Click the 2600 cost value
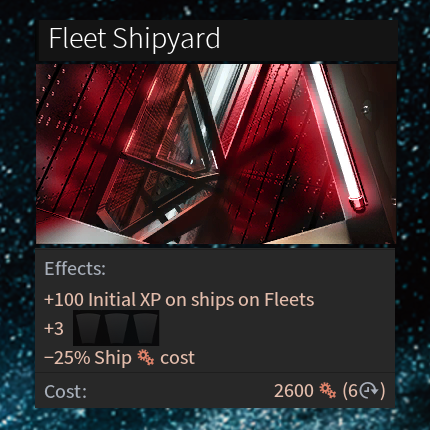Image resolution: width=430 pixels, height=430 pixels. click(x=294, y=391)
